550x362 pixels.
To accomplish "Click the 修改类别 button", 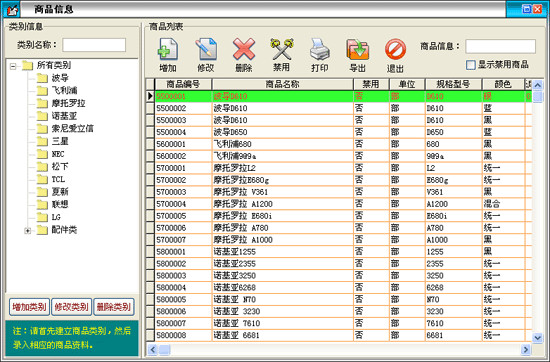I will [x=72, y=307].
